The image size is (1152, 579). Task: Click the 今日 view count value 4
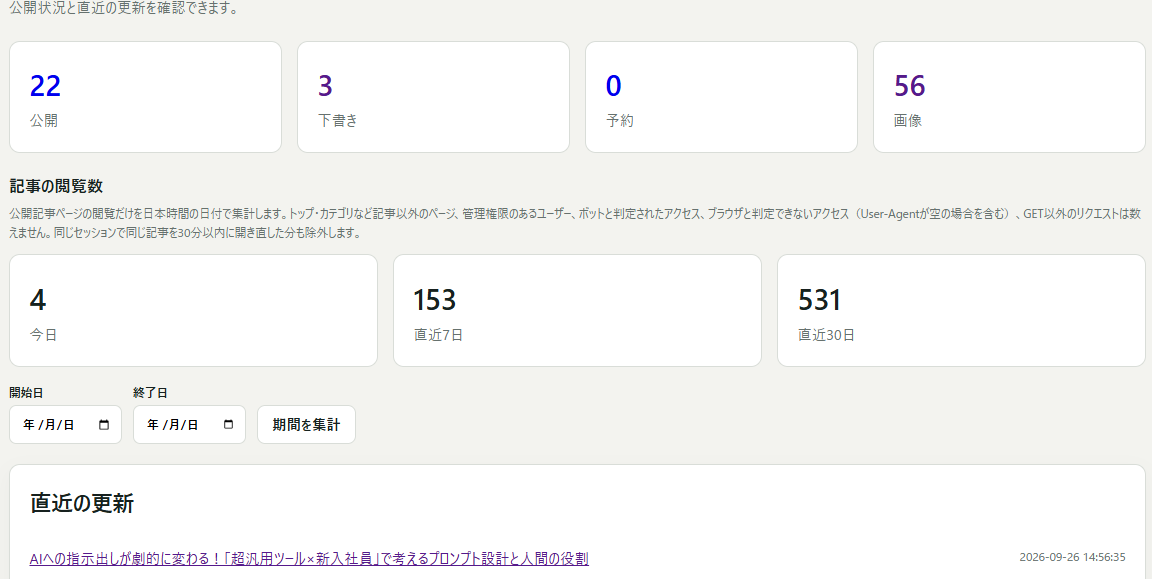[x=37, y=300]
